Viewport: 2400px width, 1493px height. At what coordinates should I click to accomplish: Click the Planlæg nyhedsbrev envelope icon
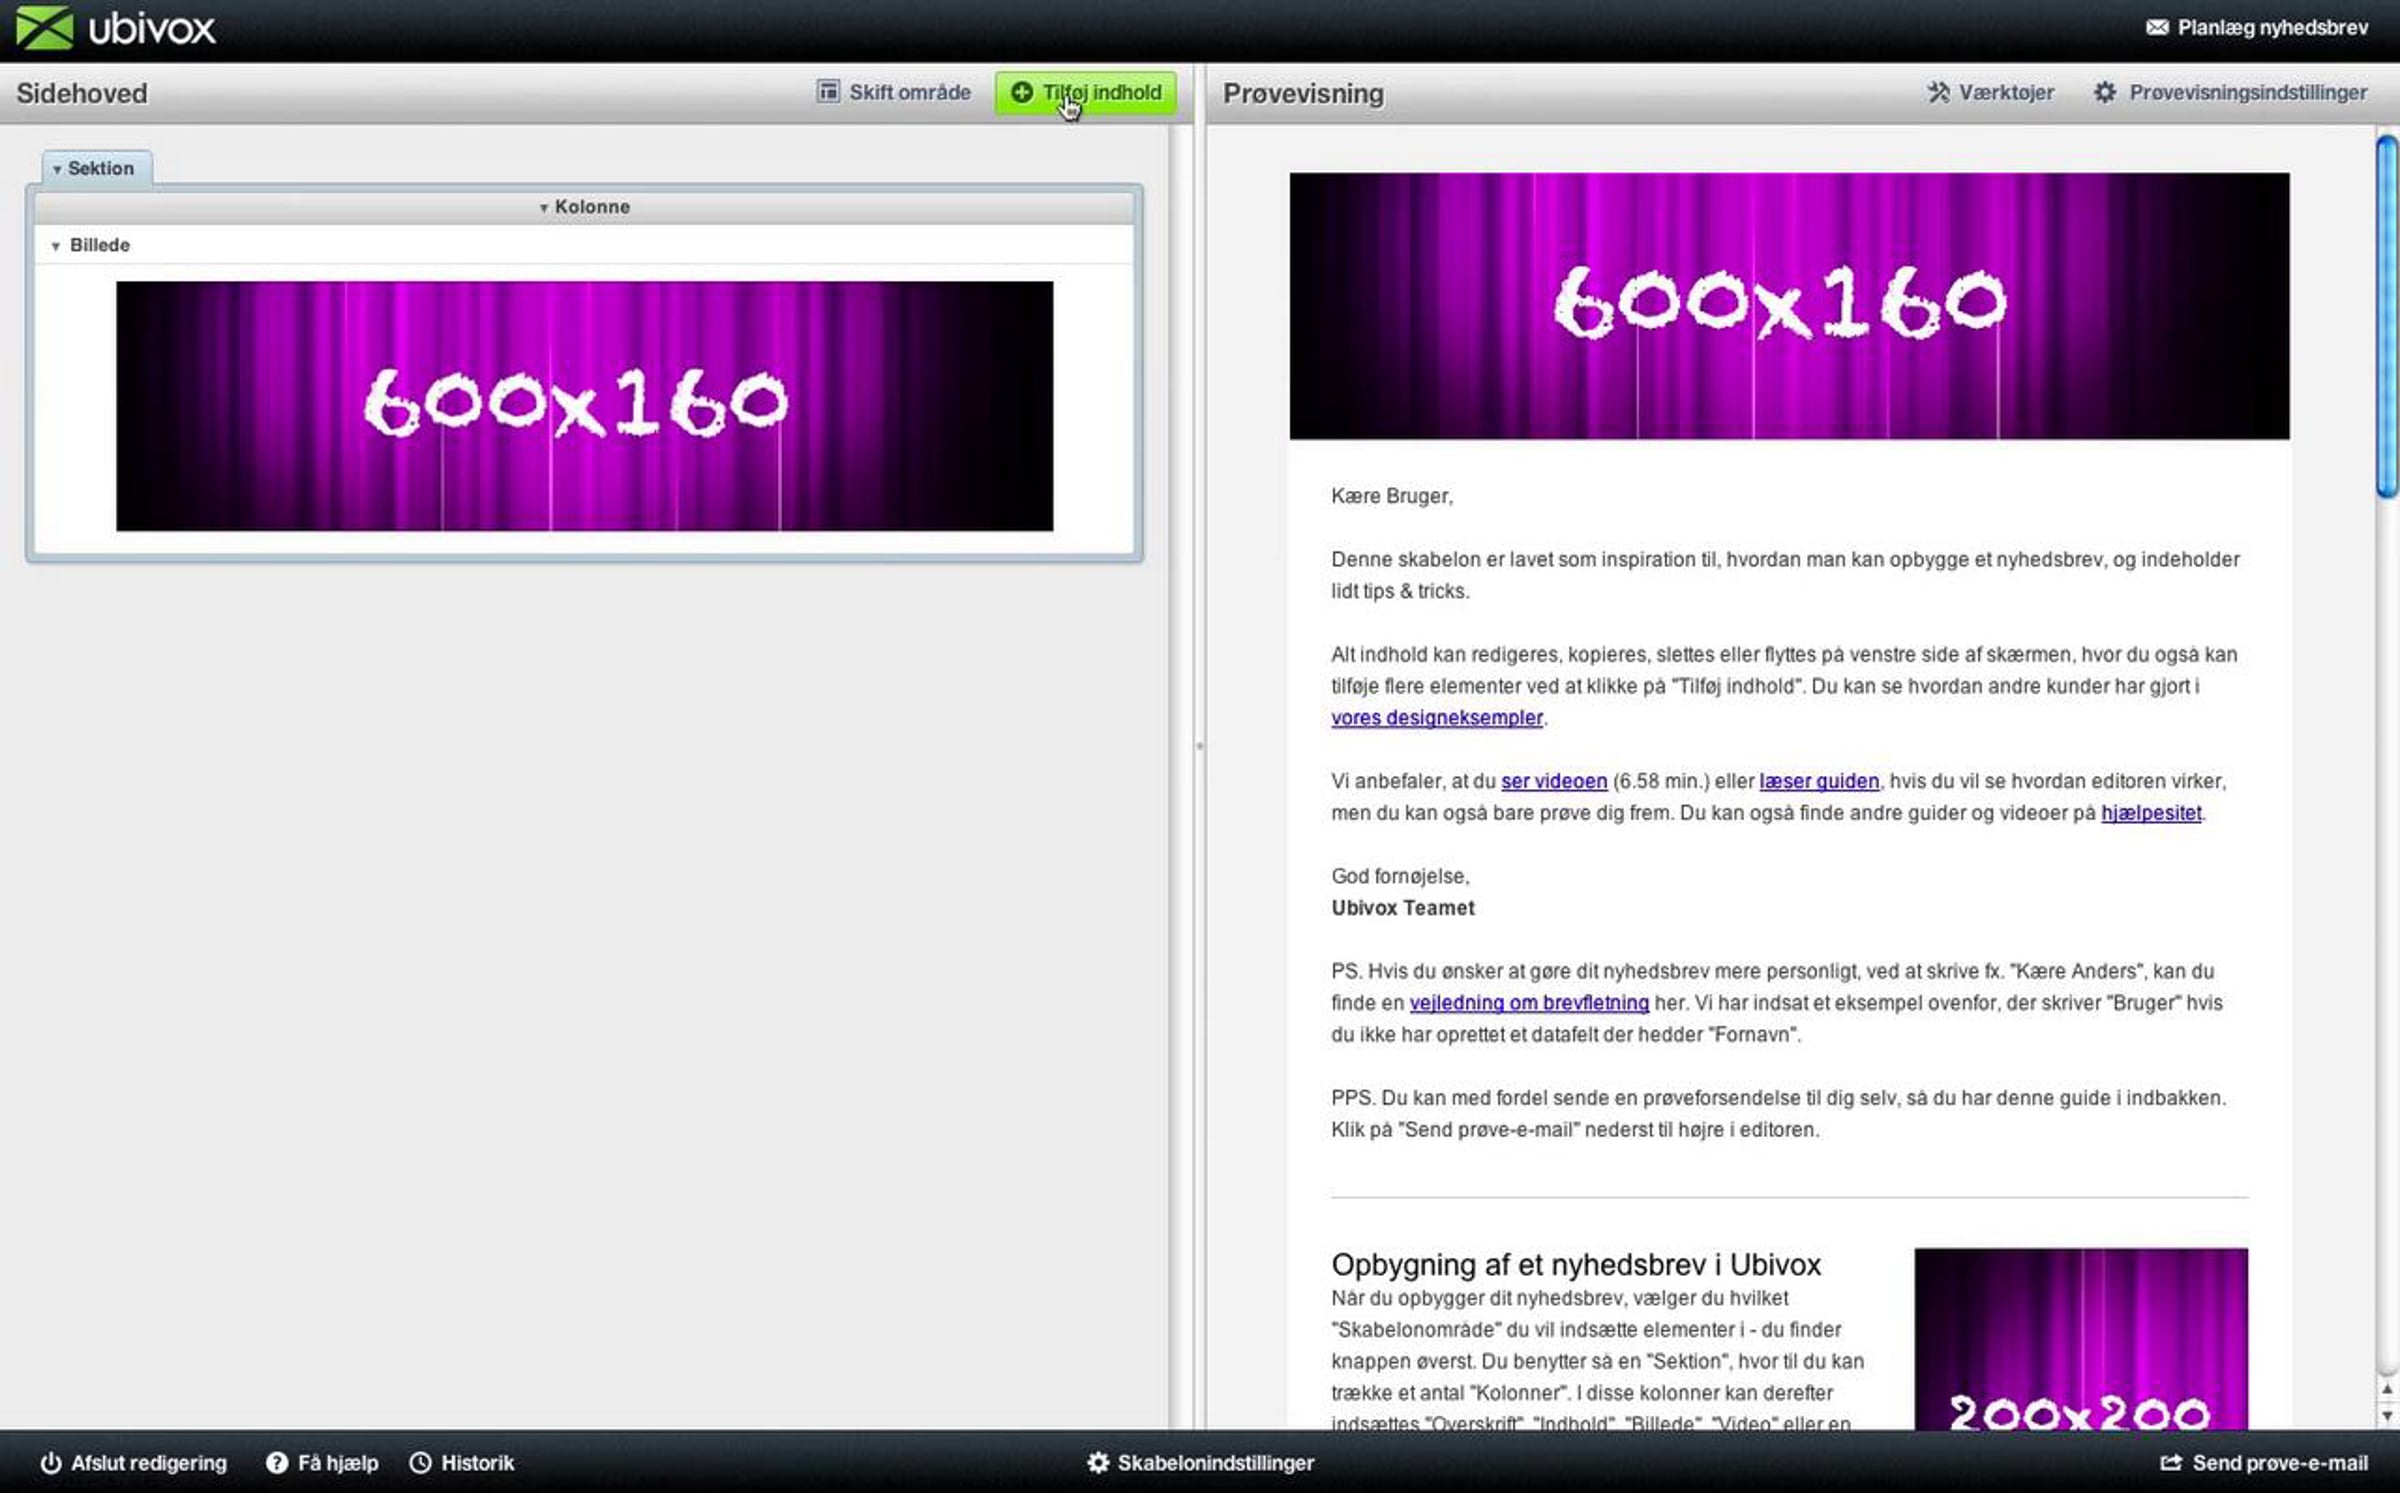coord(2157,28)
